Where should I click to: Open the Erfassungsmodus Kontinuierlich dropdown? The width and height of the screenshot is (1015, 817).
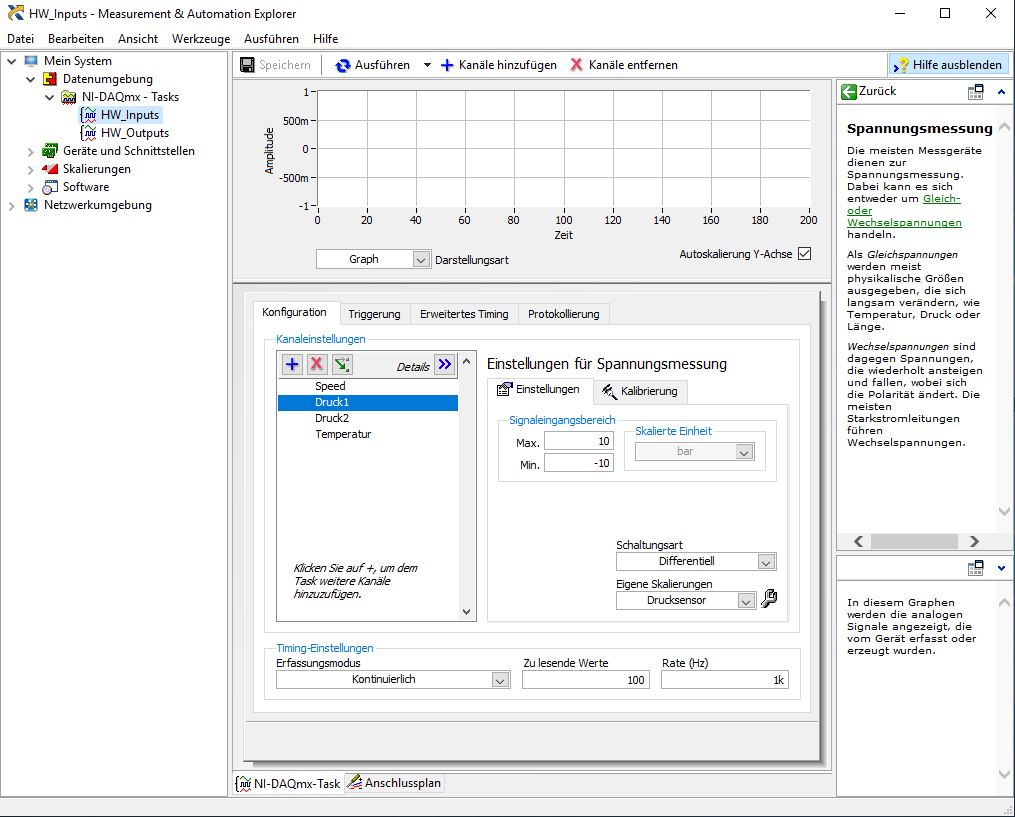(500, 680)
